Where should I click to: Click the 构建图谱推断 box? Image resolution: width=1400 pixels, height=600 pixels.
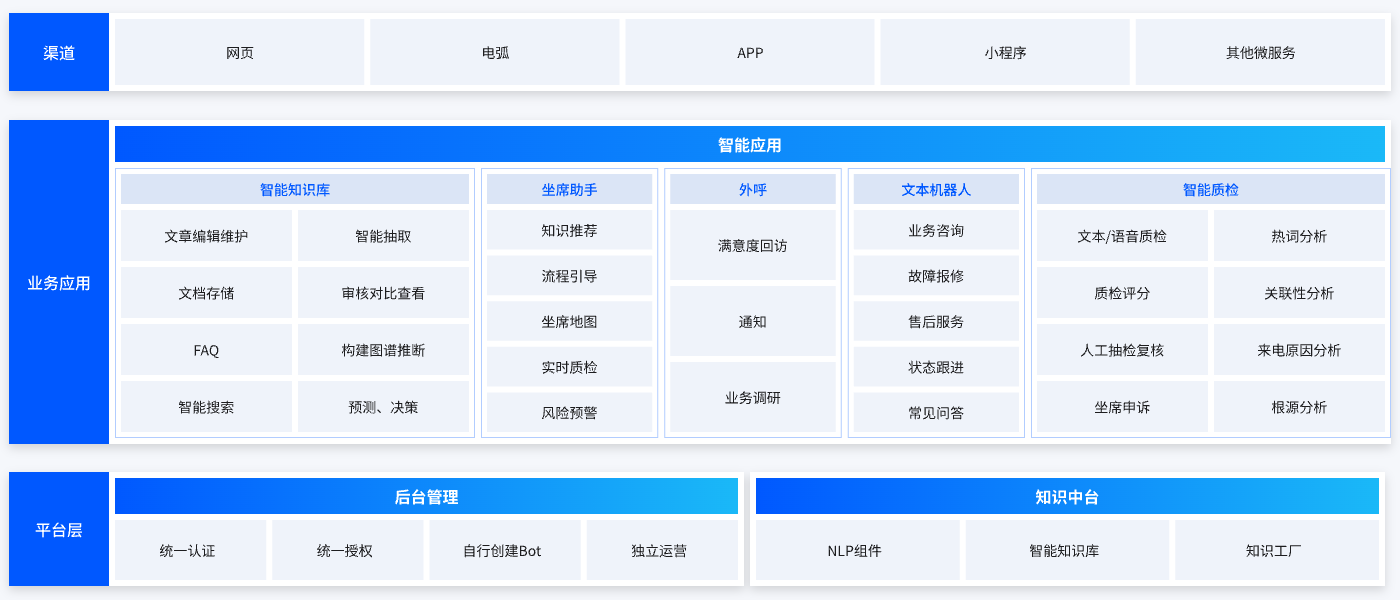(x=383, y=350)
